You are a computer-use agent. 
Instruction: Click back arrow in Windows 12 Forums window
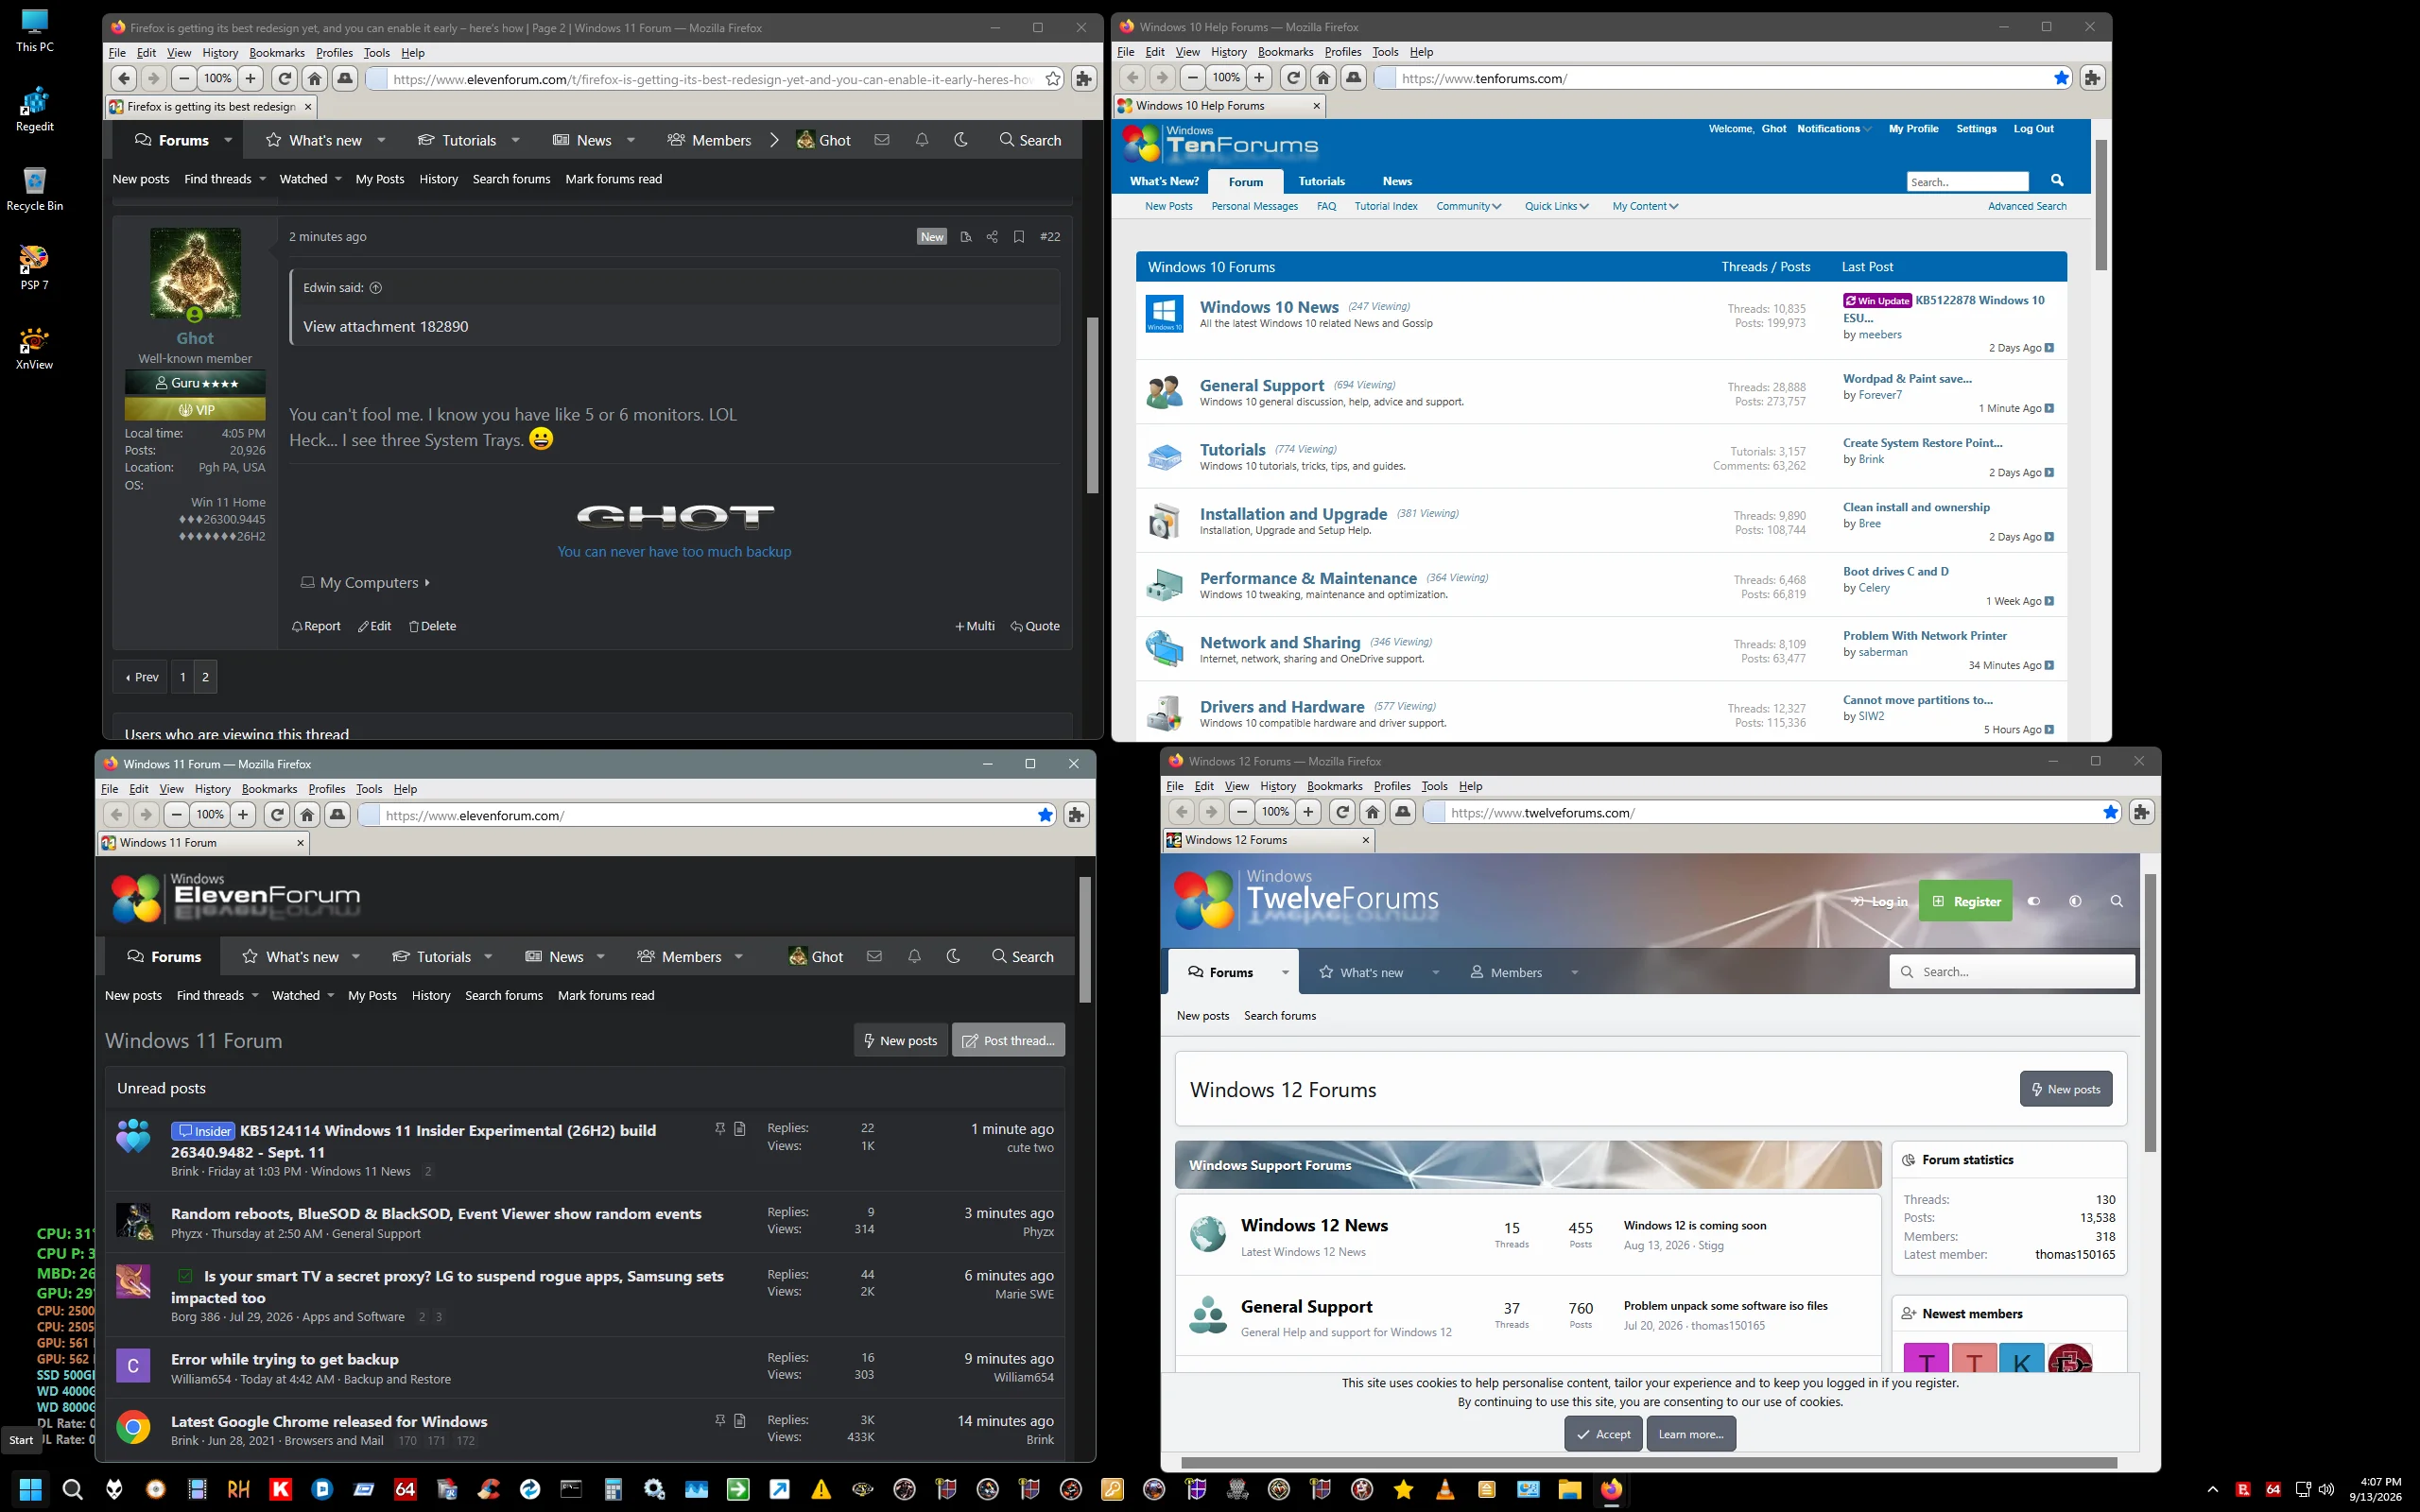pos(1182,813)
